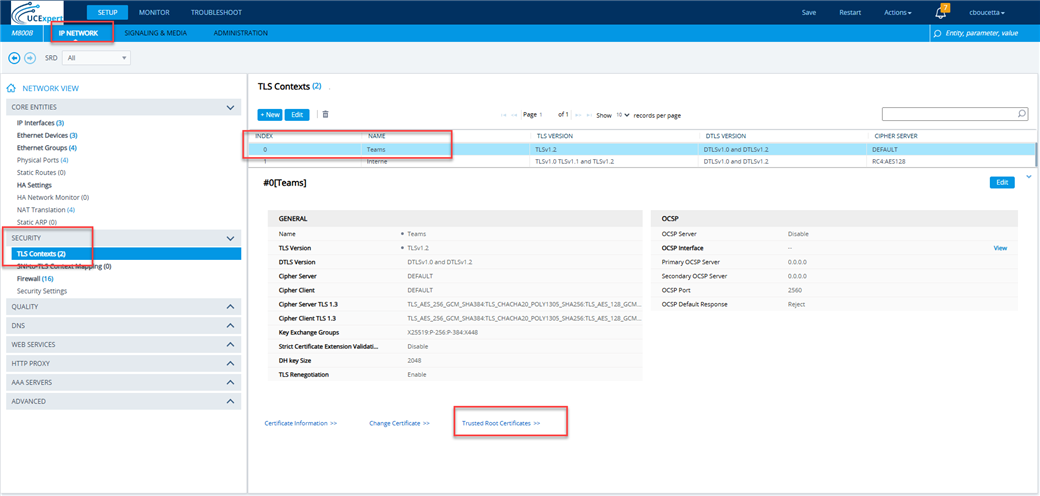1040x496 pixels.
Task: Click the back navigation arrow icon
Action: point(14,58)
